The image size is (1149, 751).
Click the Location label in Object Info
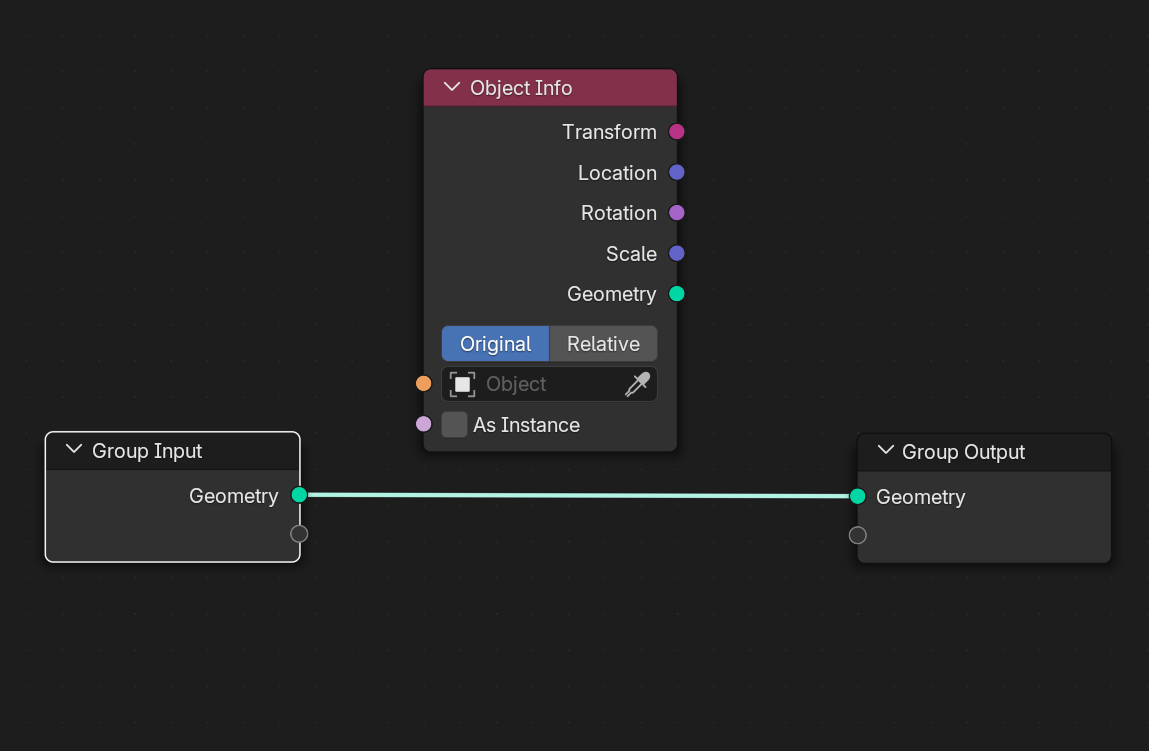(x=618, y=173)
